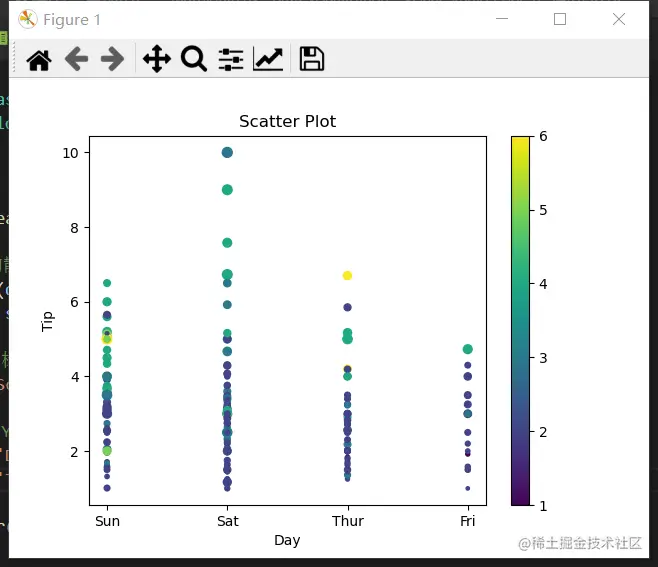Minimize the Figure 1 window
The image size is (658, 567).
point(502,19)
